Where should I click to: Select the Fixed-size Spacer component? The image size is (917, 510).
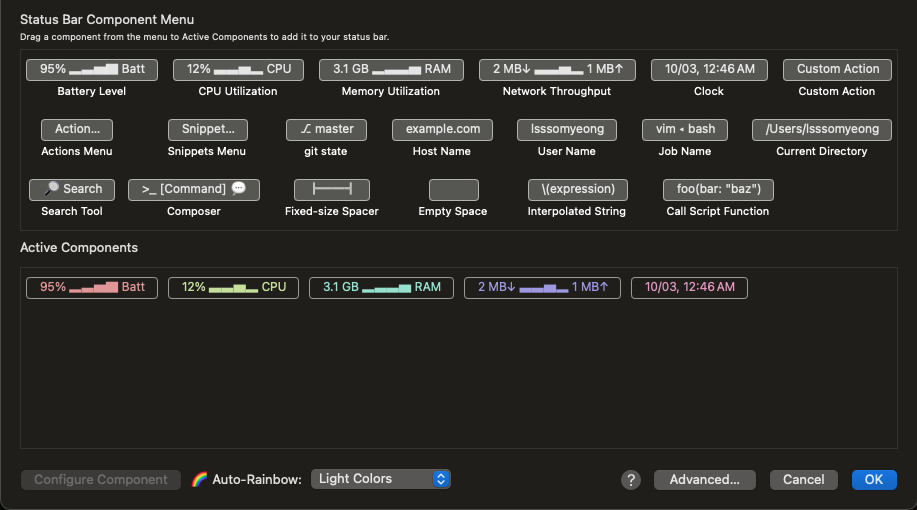click(x=332, y=189)
